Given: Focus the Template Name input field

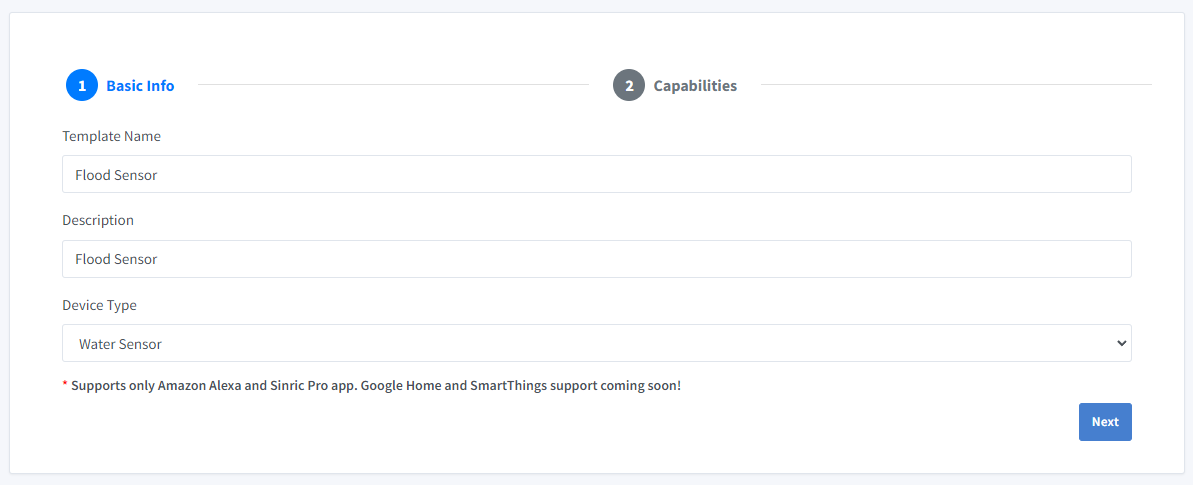Looking at the screenshot, I should 596,174.
